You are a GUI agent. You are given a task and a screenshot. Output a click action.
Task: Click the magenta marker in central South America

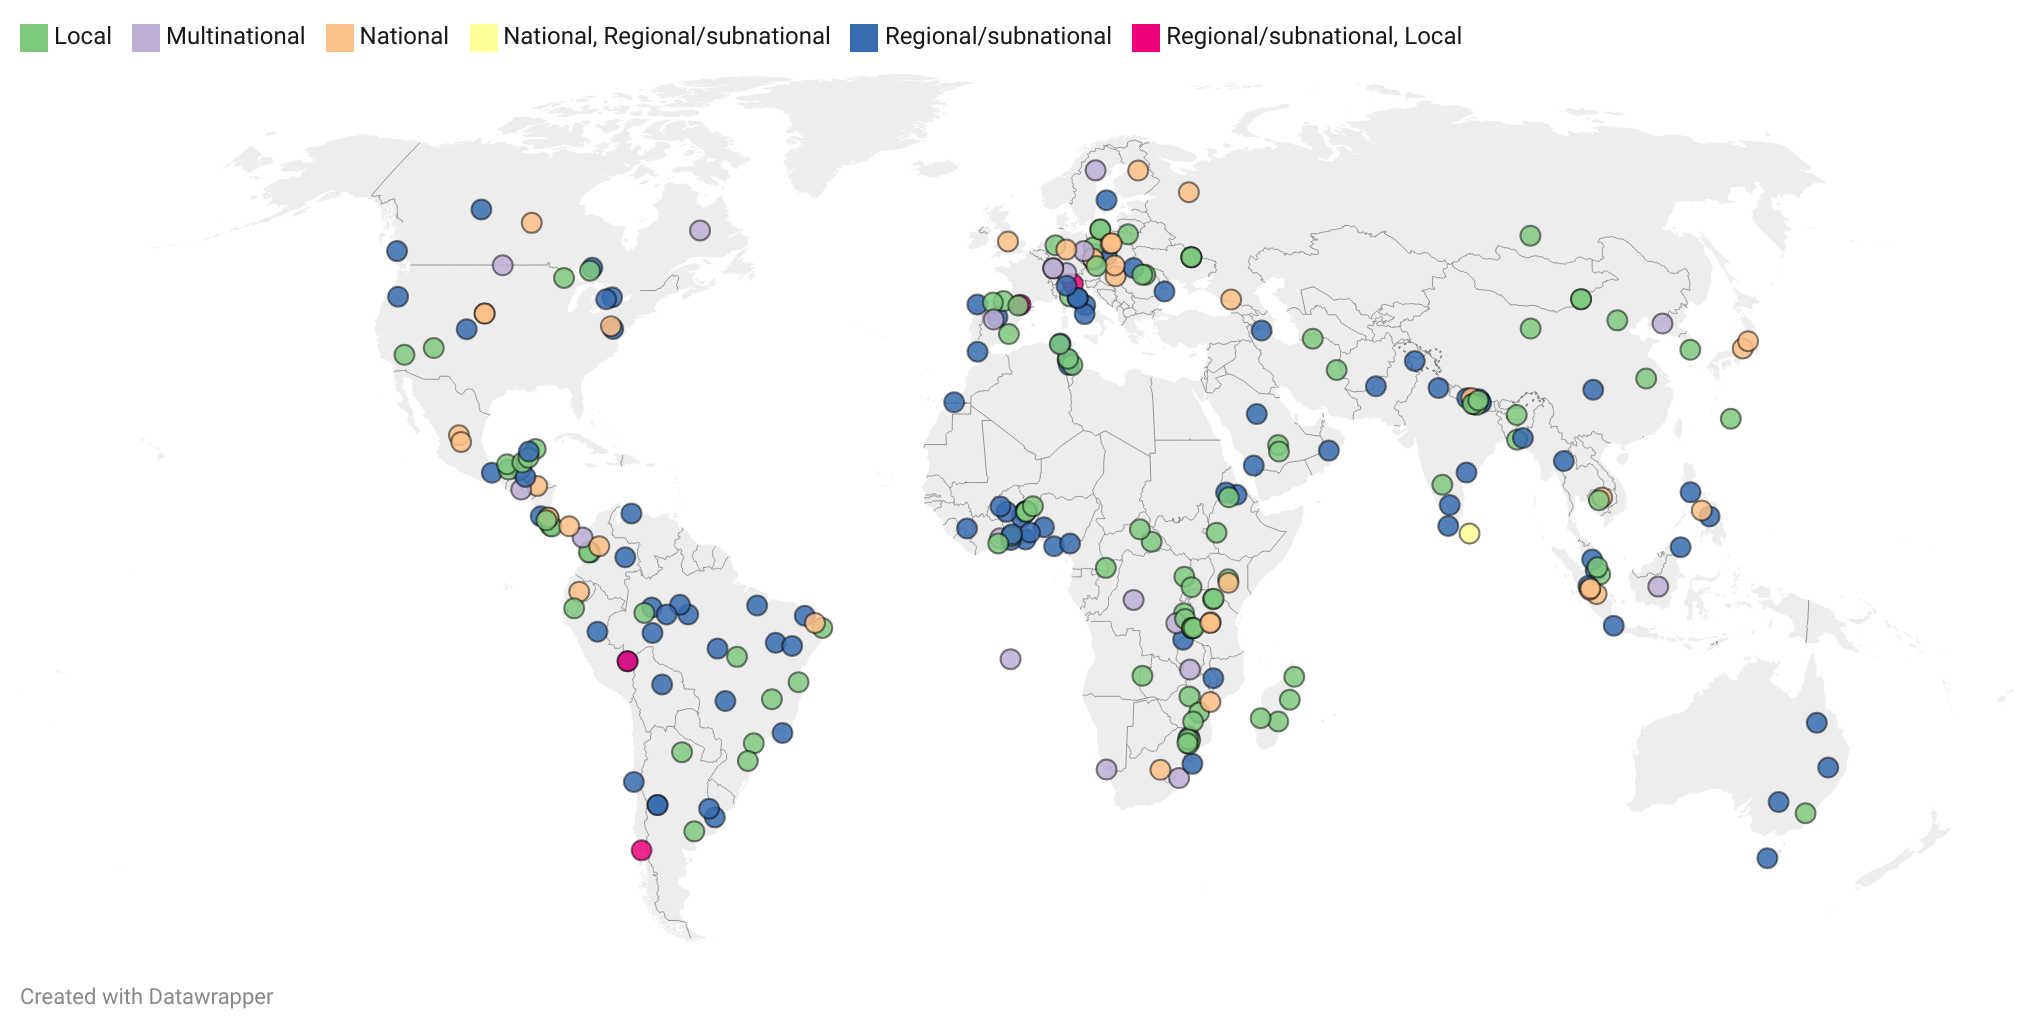627,661
